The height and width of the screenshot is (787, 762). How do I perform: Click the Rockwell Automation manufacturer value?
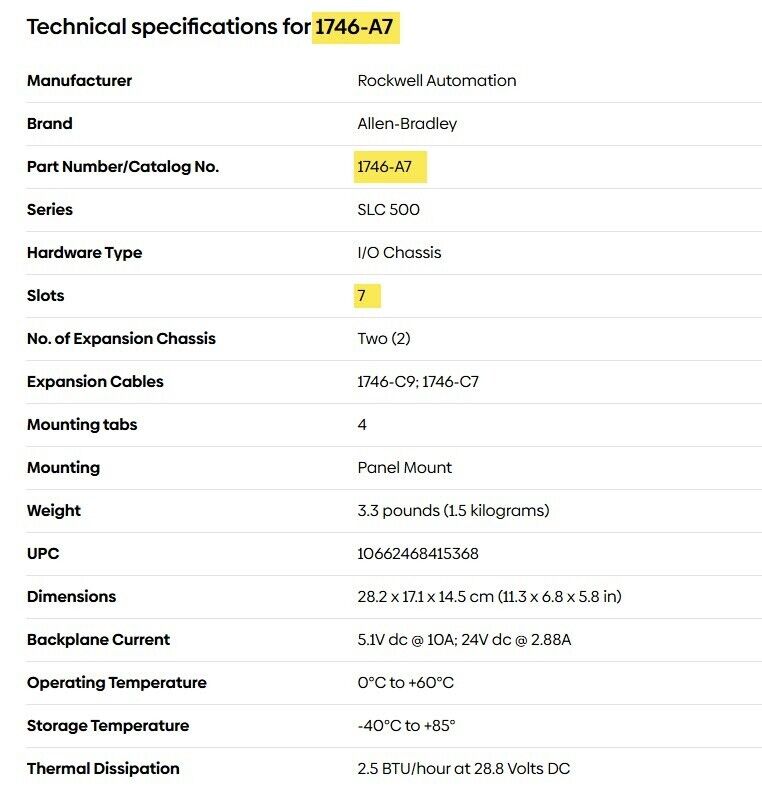point(437,81)
